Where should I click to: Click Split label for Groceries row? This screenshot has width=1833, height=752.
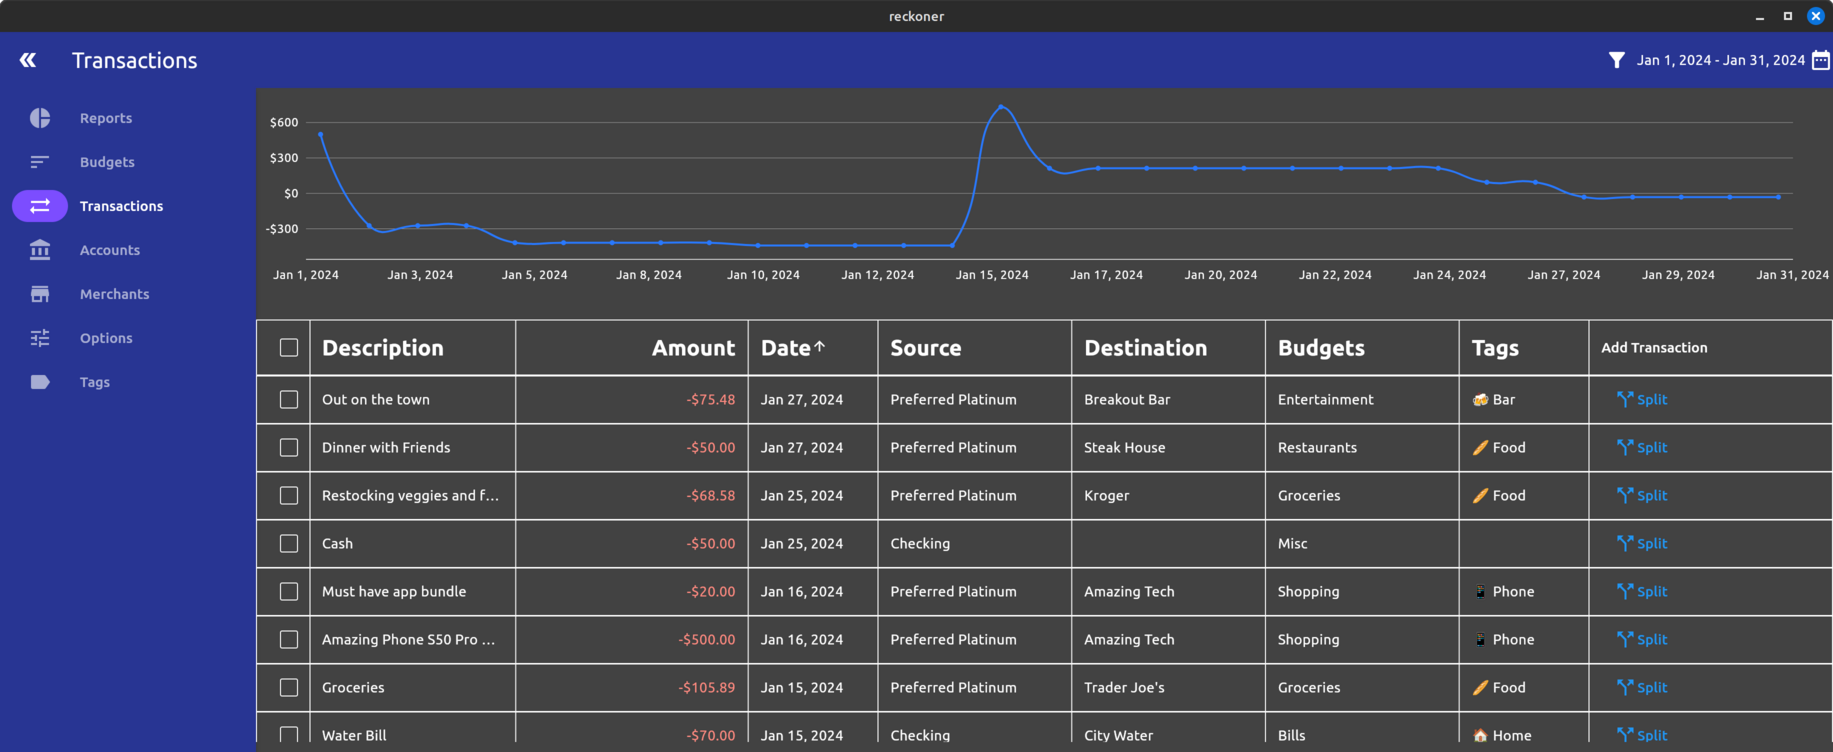pos(1652,687)
